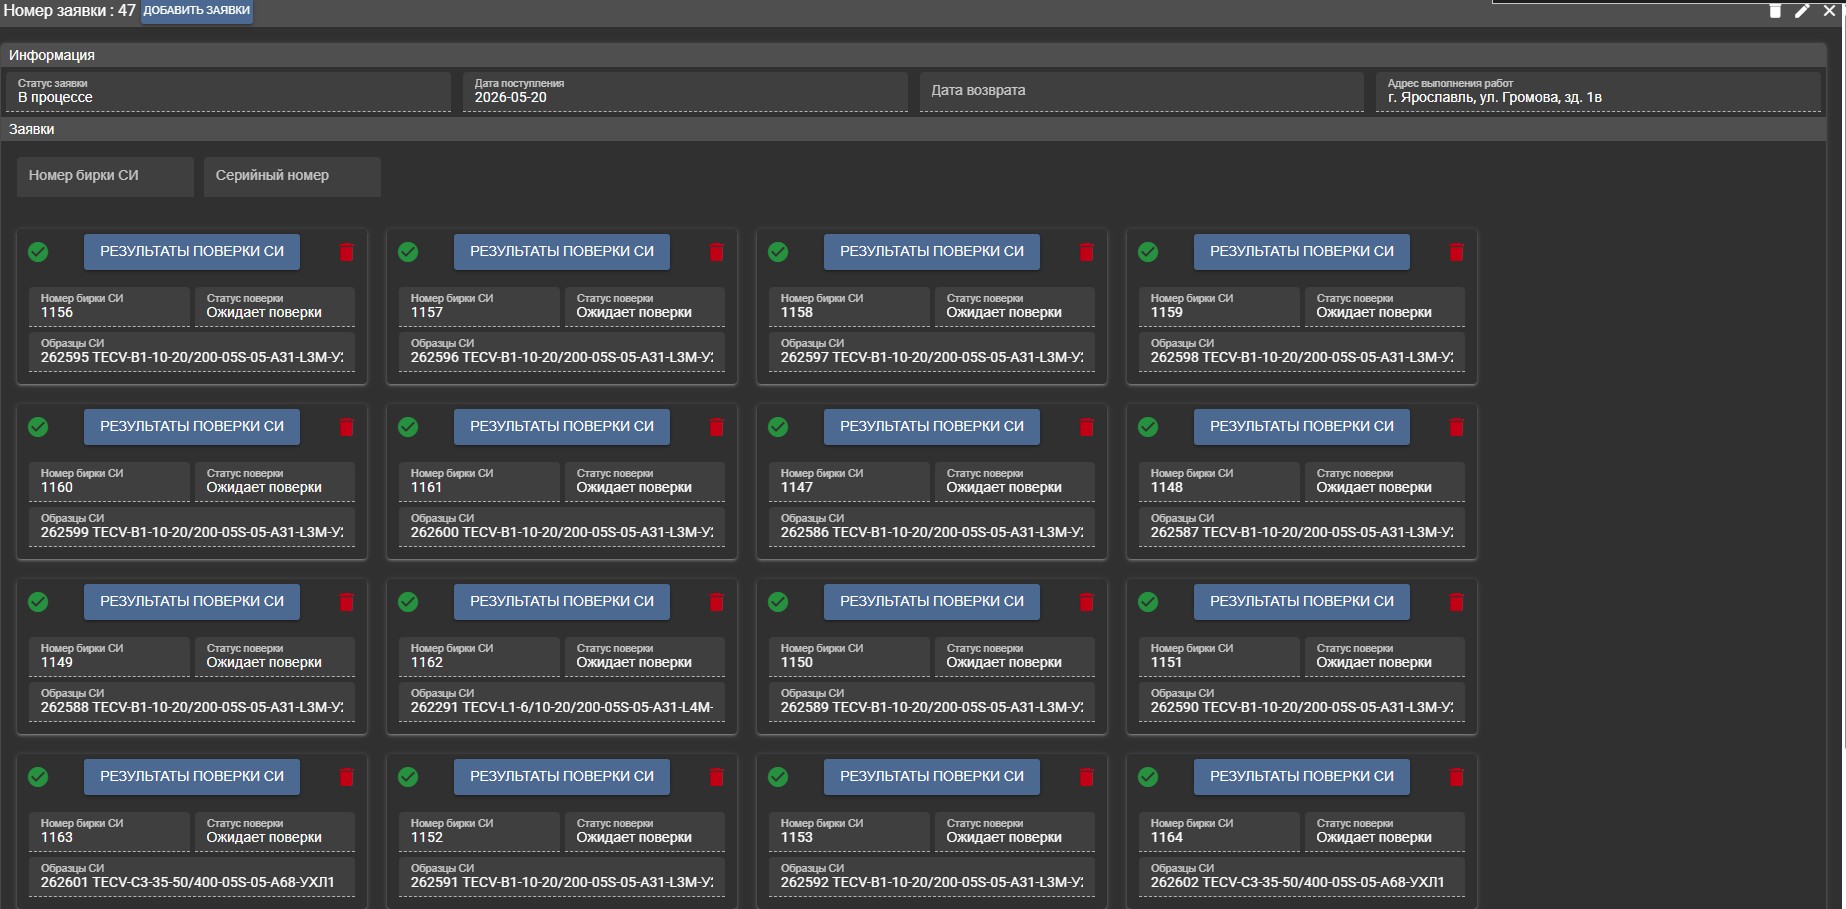The height and width of the screenshot is (909, 1846).
Task: Focus the Серийный номер filter field
Action: [x=292, y=176]
